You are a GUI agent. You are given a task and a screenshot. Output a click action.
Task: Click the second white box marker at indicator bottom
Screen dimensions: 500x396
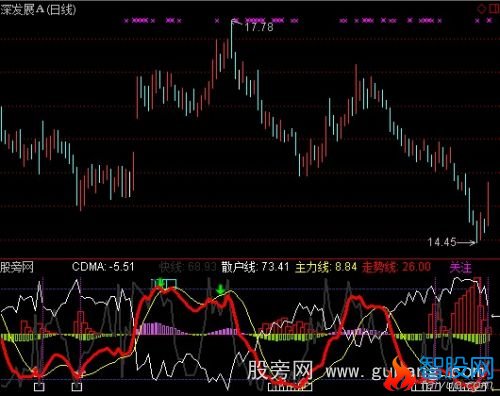pyautogui.click(x=77, y=387)
